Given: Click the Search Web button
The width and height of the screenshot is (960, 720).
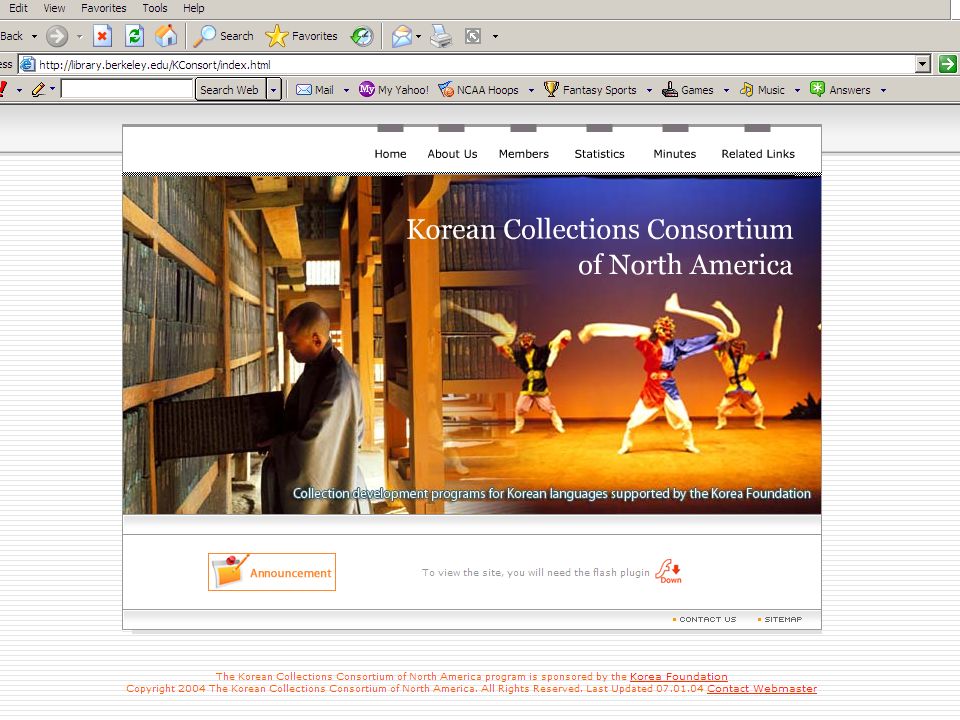Looking at the screenshot, I should (230, 90).
